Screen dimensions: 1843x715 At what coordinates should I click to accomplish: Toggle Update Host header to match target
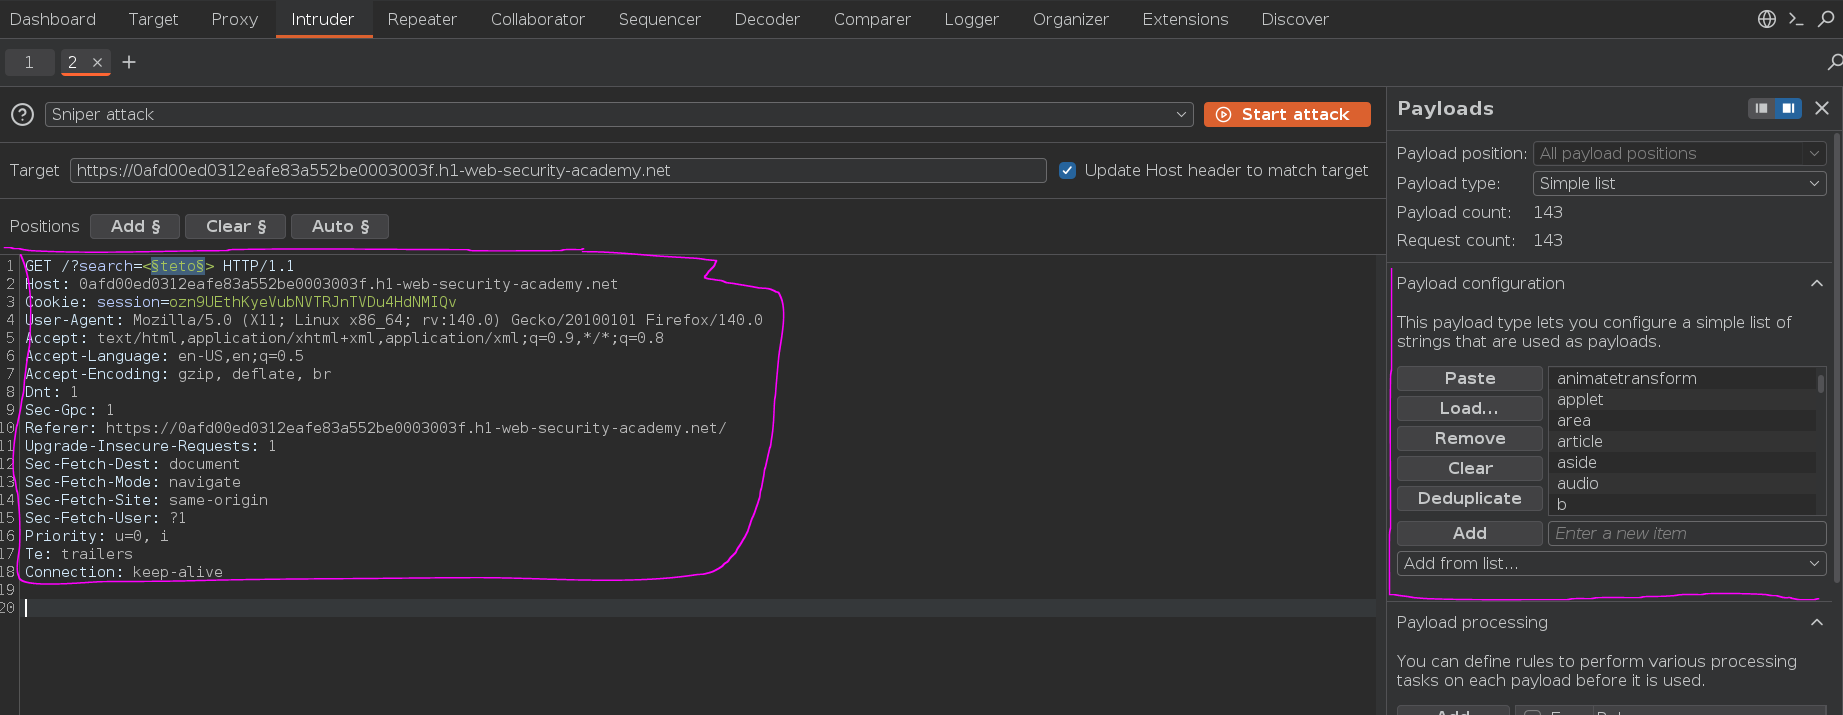tap(1067, 170)
